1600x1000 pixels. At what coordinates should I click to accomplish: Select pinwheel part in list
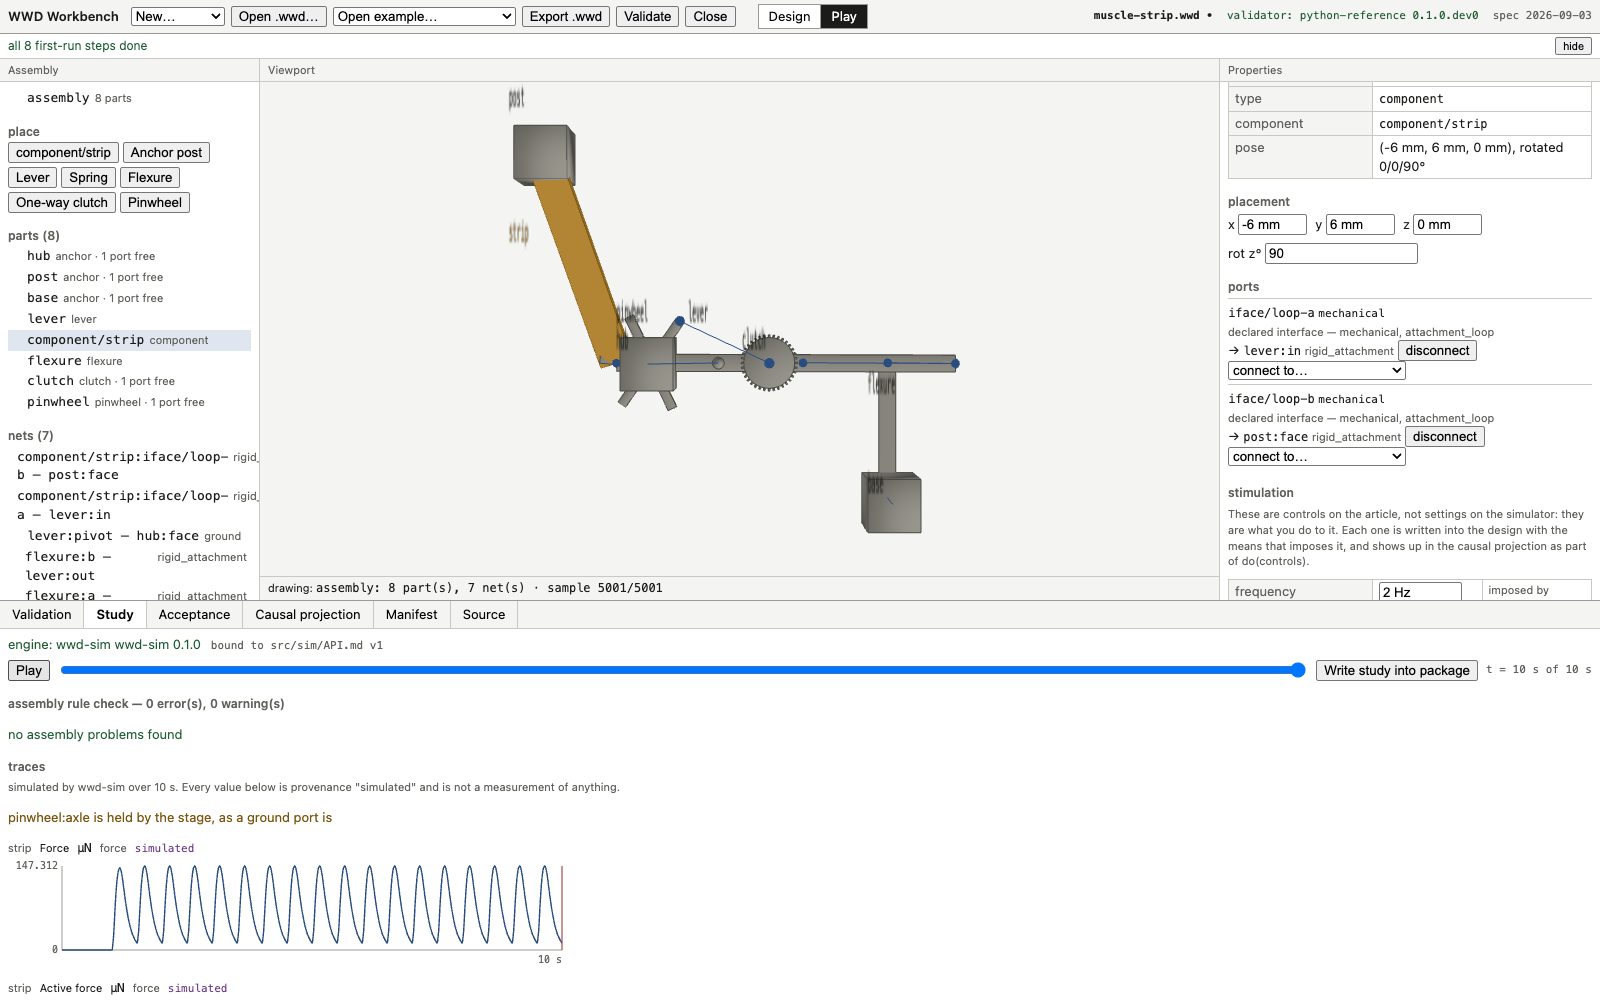[130, 402]
